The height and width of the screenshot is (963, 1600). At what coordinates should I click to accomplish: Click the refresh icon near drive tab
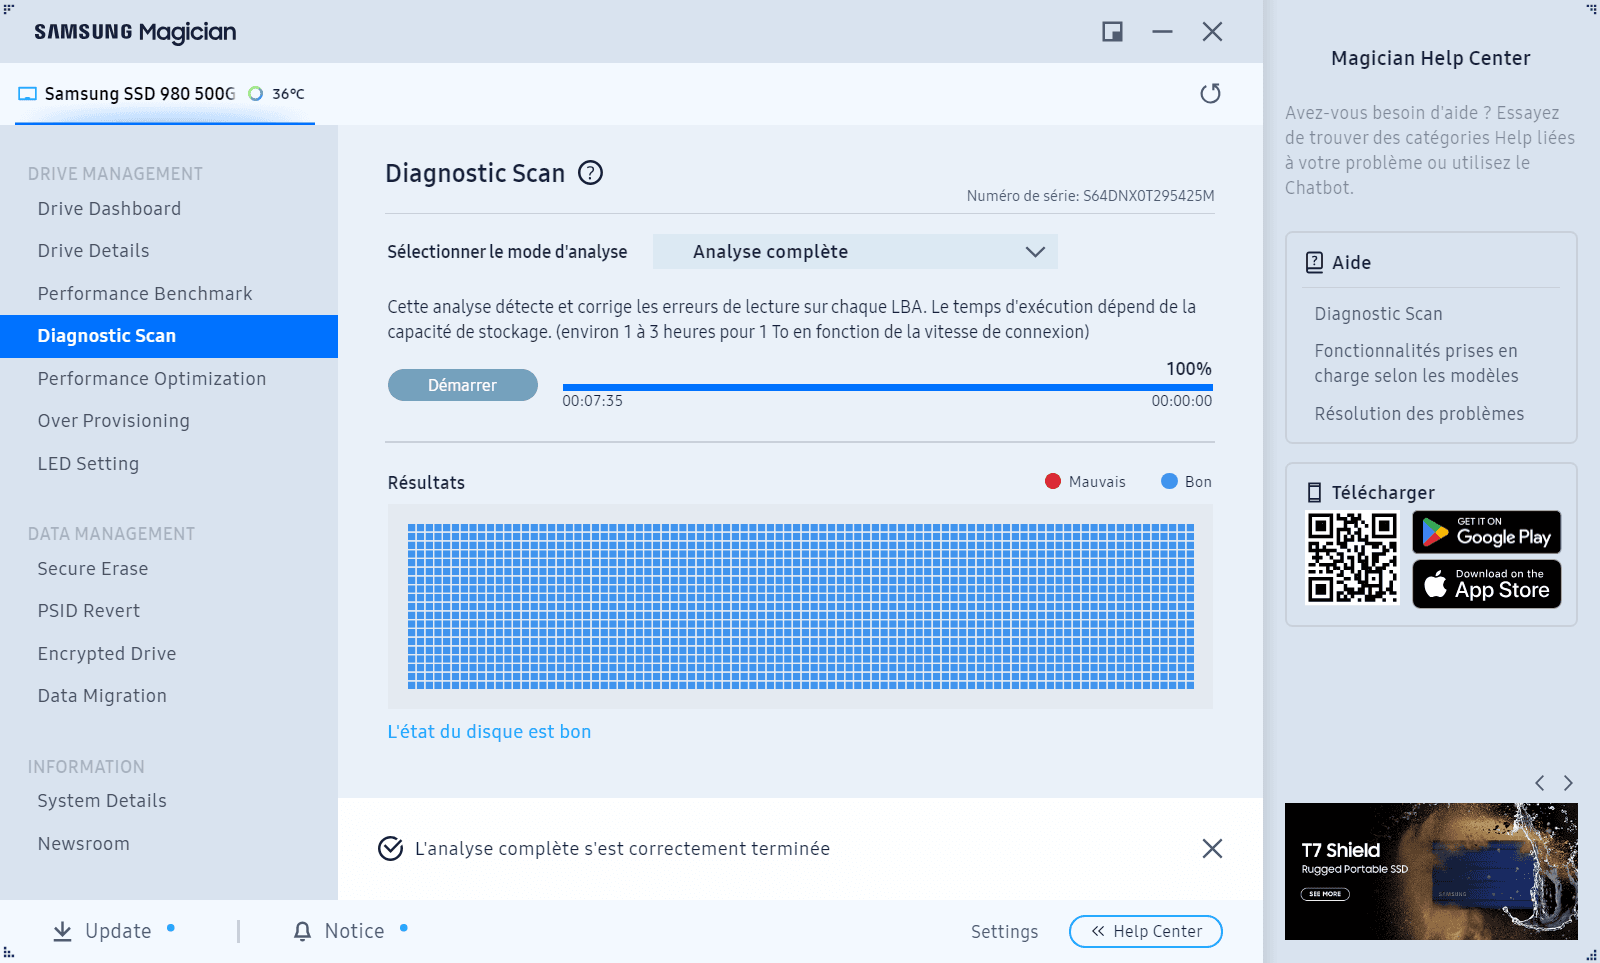pyautogui.click(x=1210, y=93)
